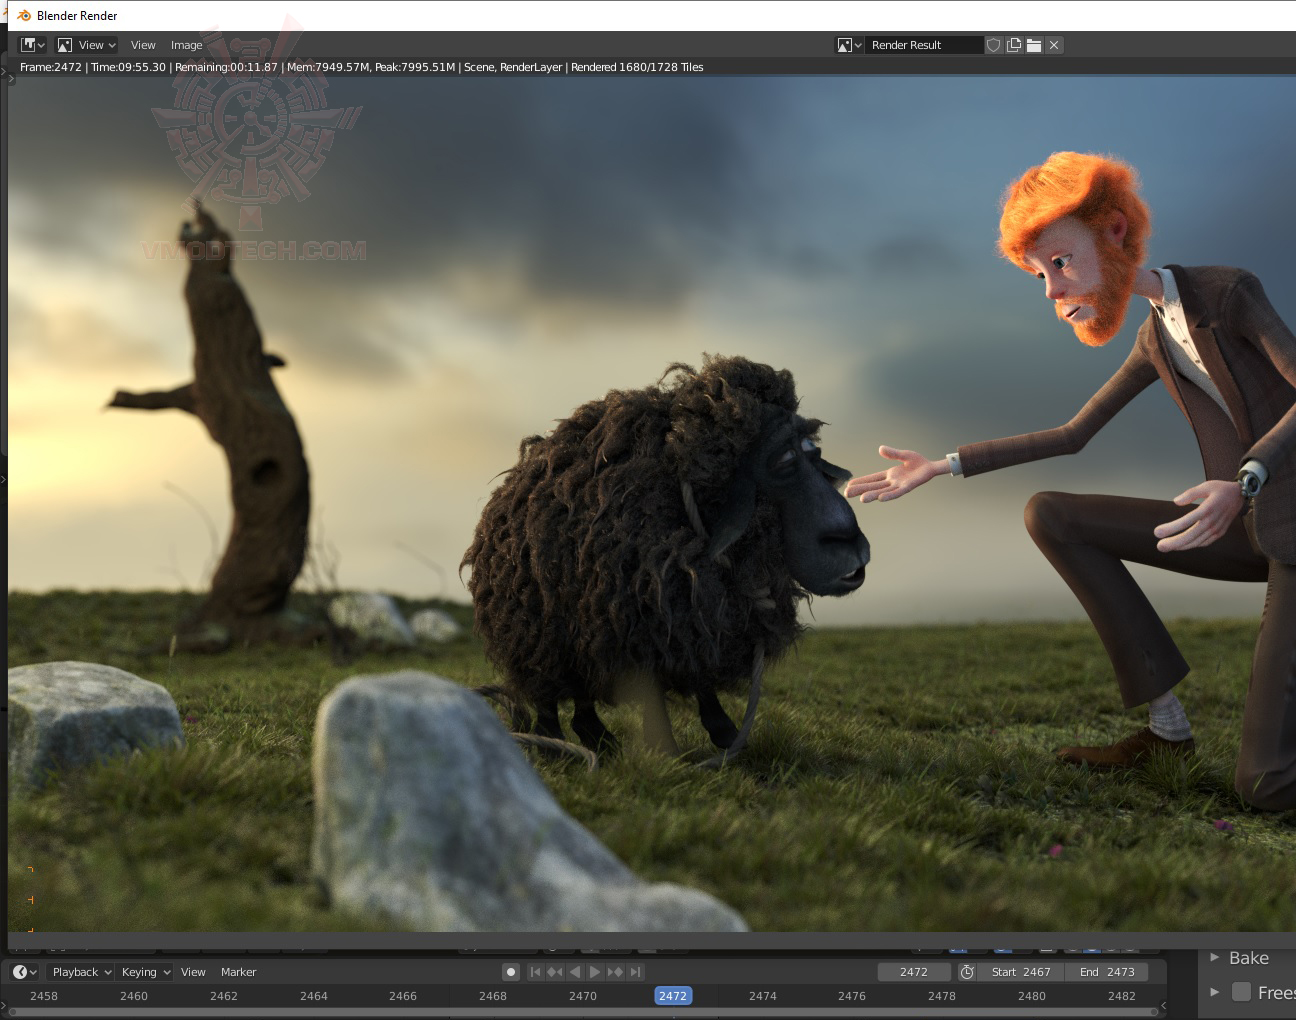The height and width of the screenshot is (1020, 1296).
Task: Click the Blender logo in the title bar
Action: [x=24, y=16]
